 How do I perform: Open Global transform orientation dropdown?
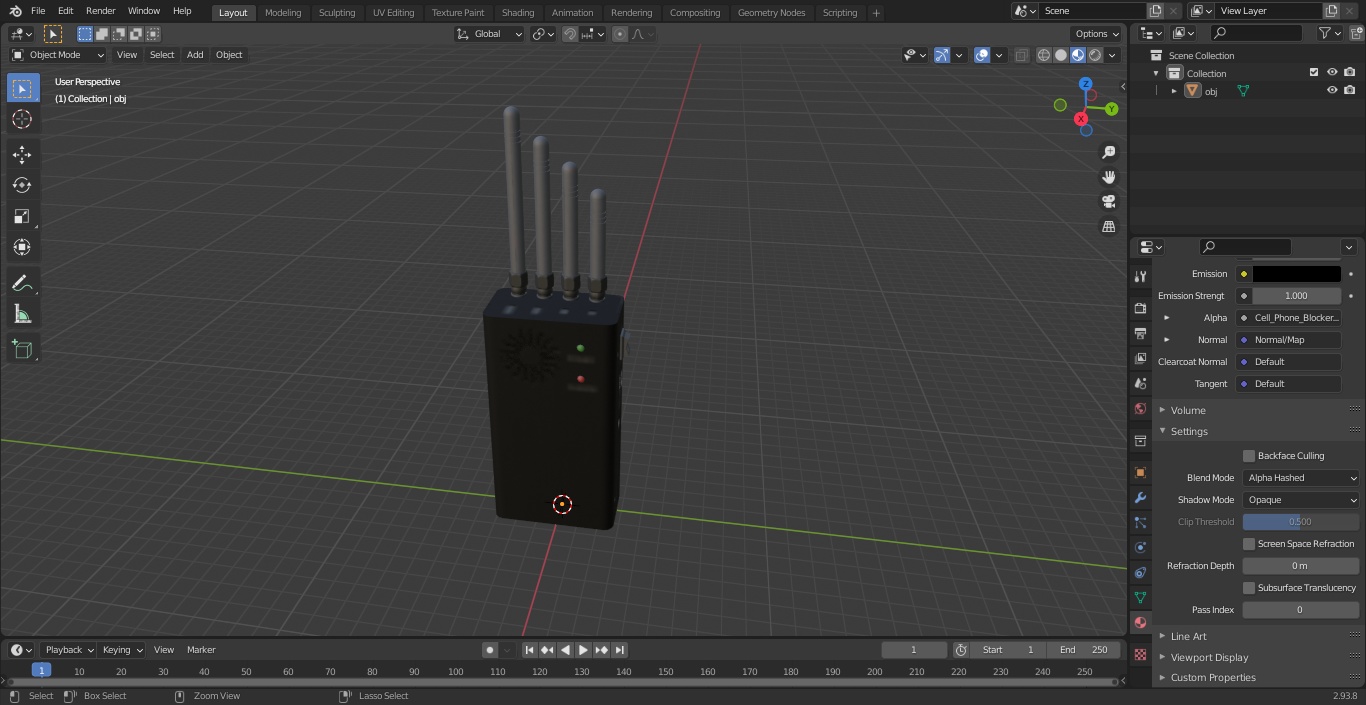point(490,34)
